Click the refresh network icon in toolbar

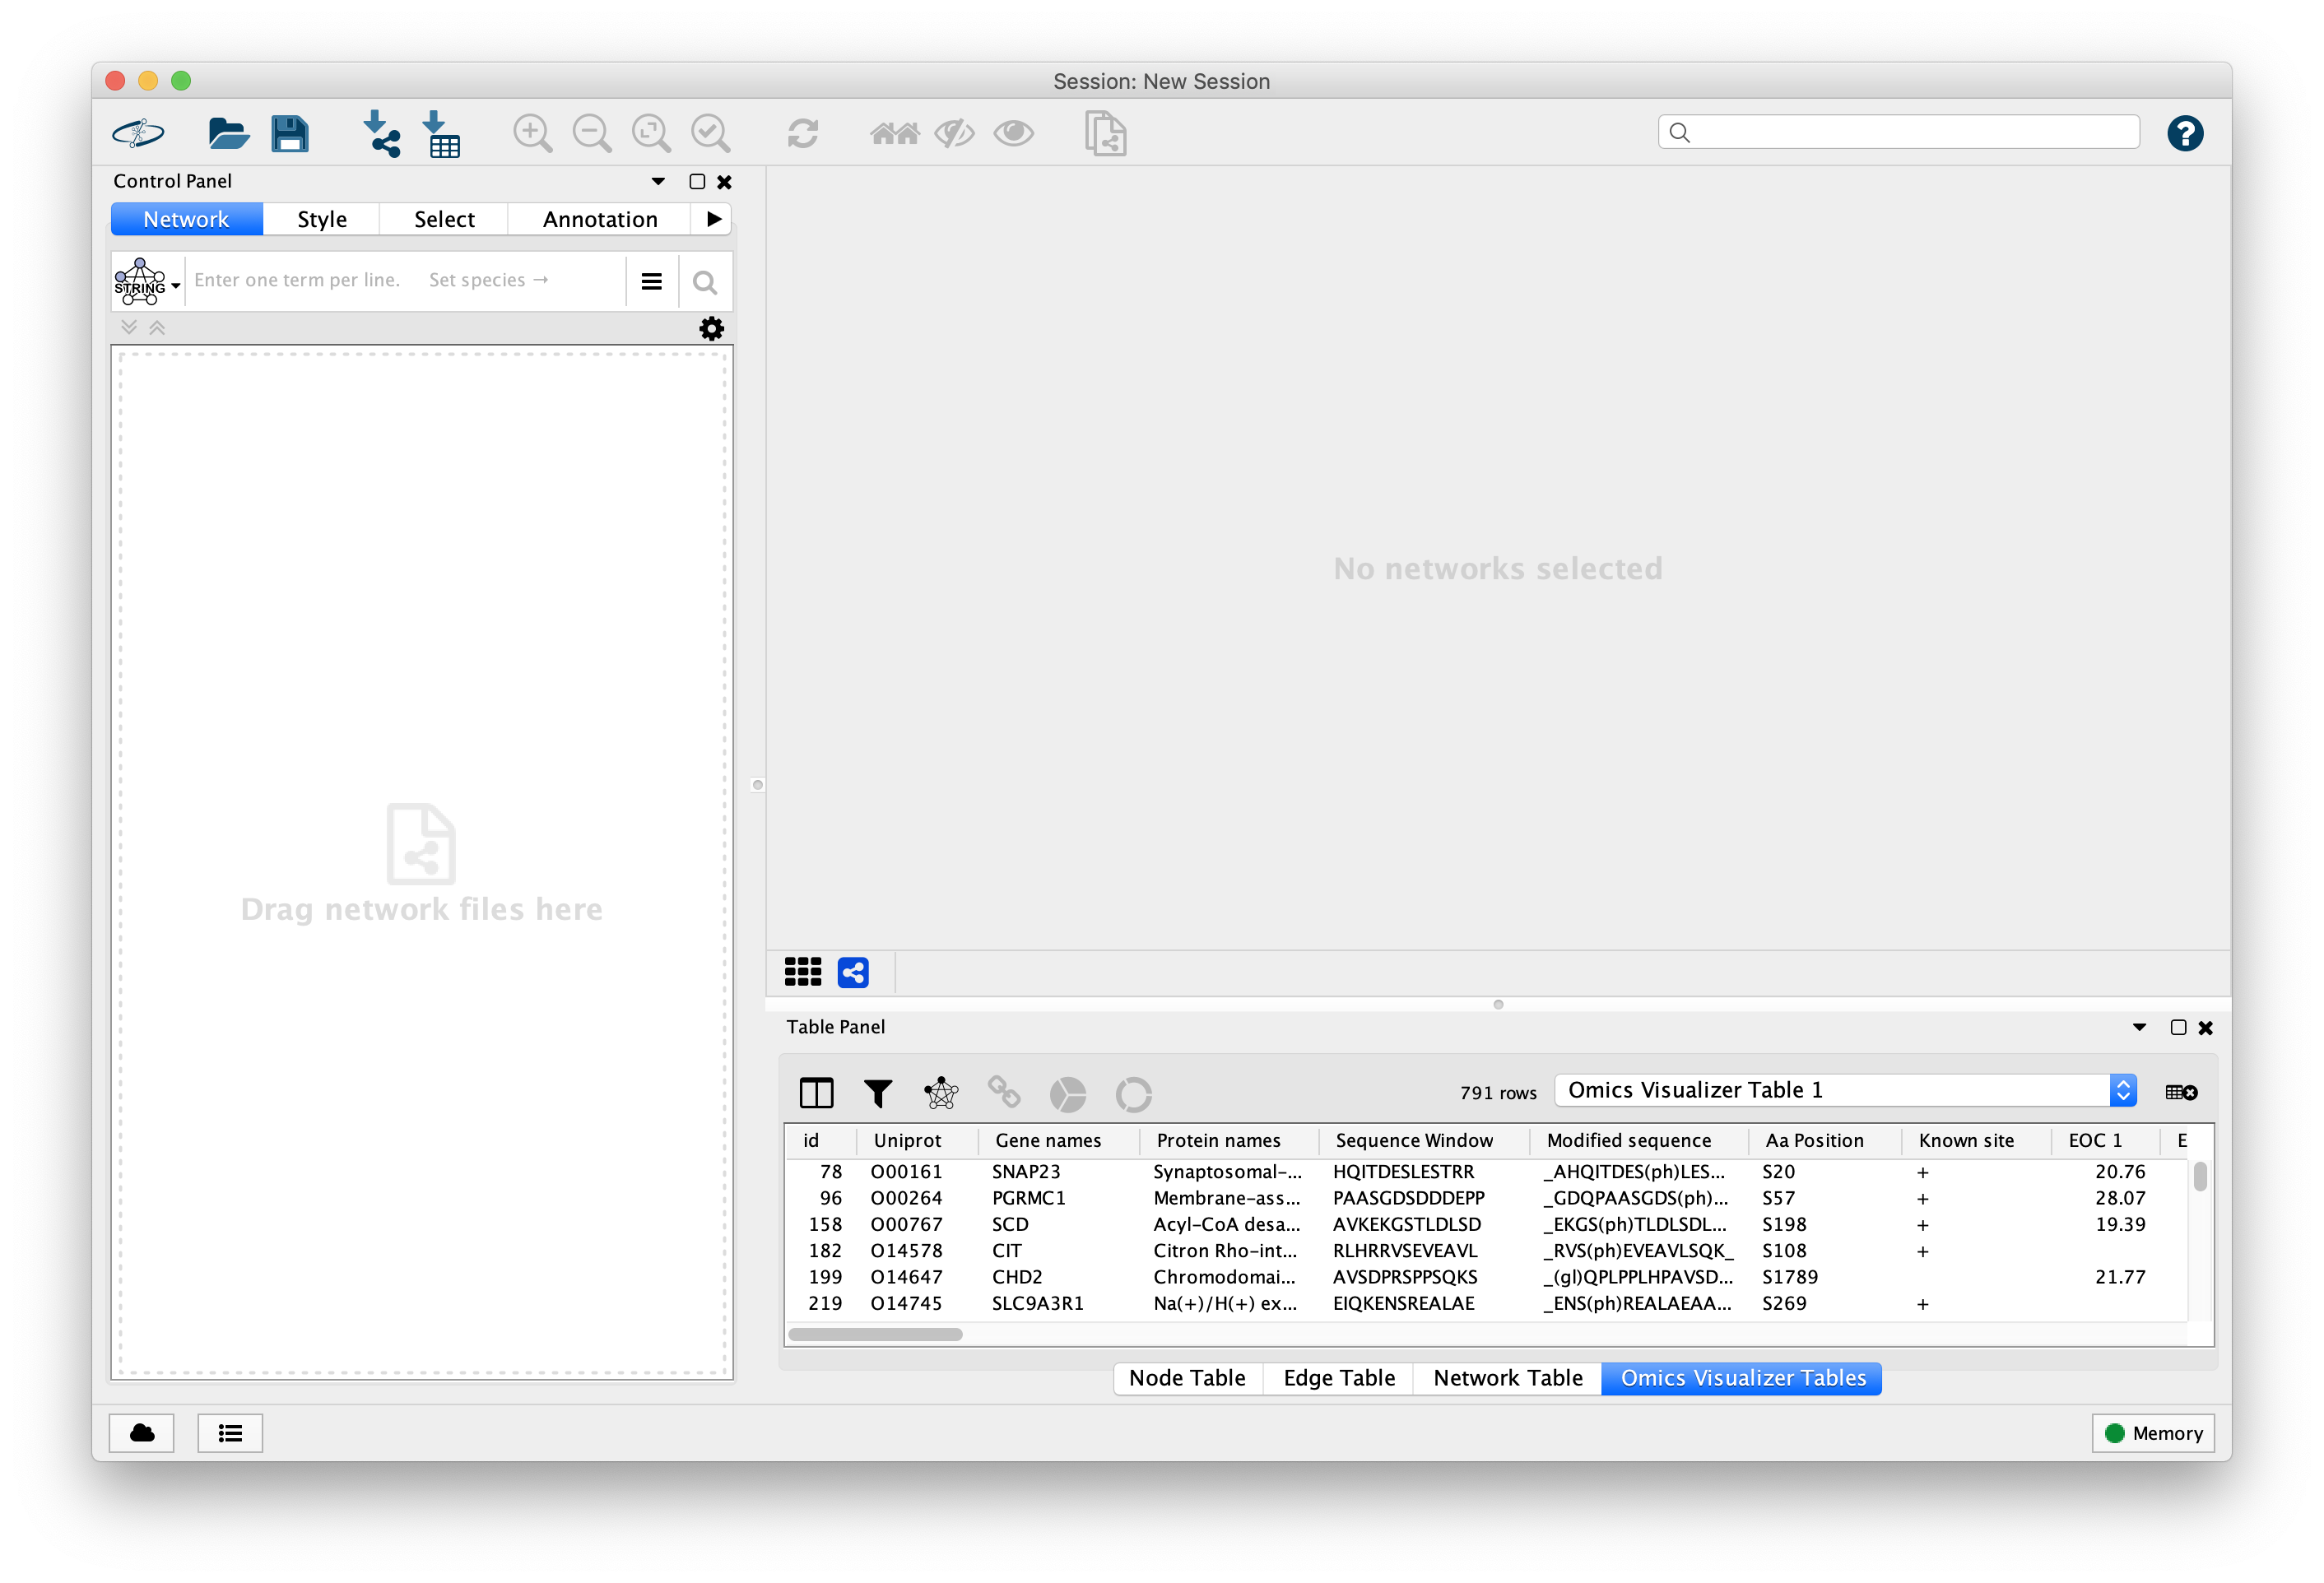[x=803, y=132]
